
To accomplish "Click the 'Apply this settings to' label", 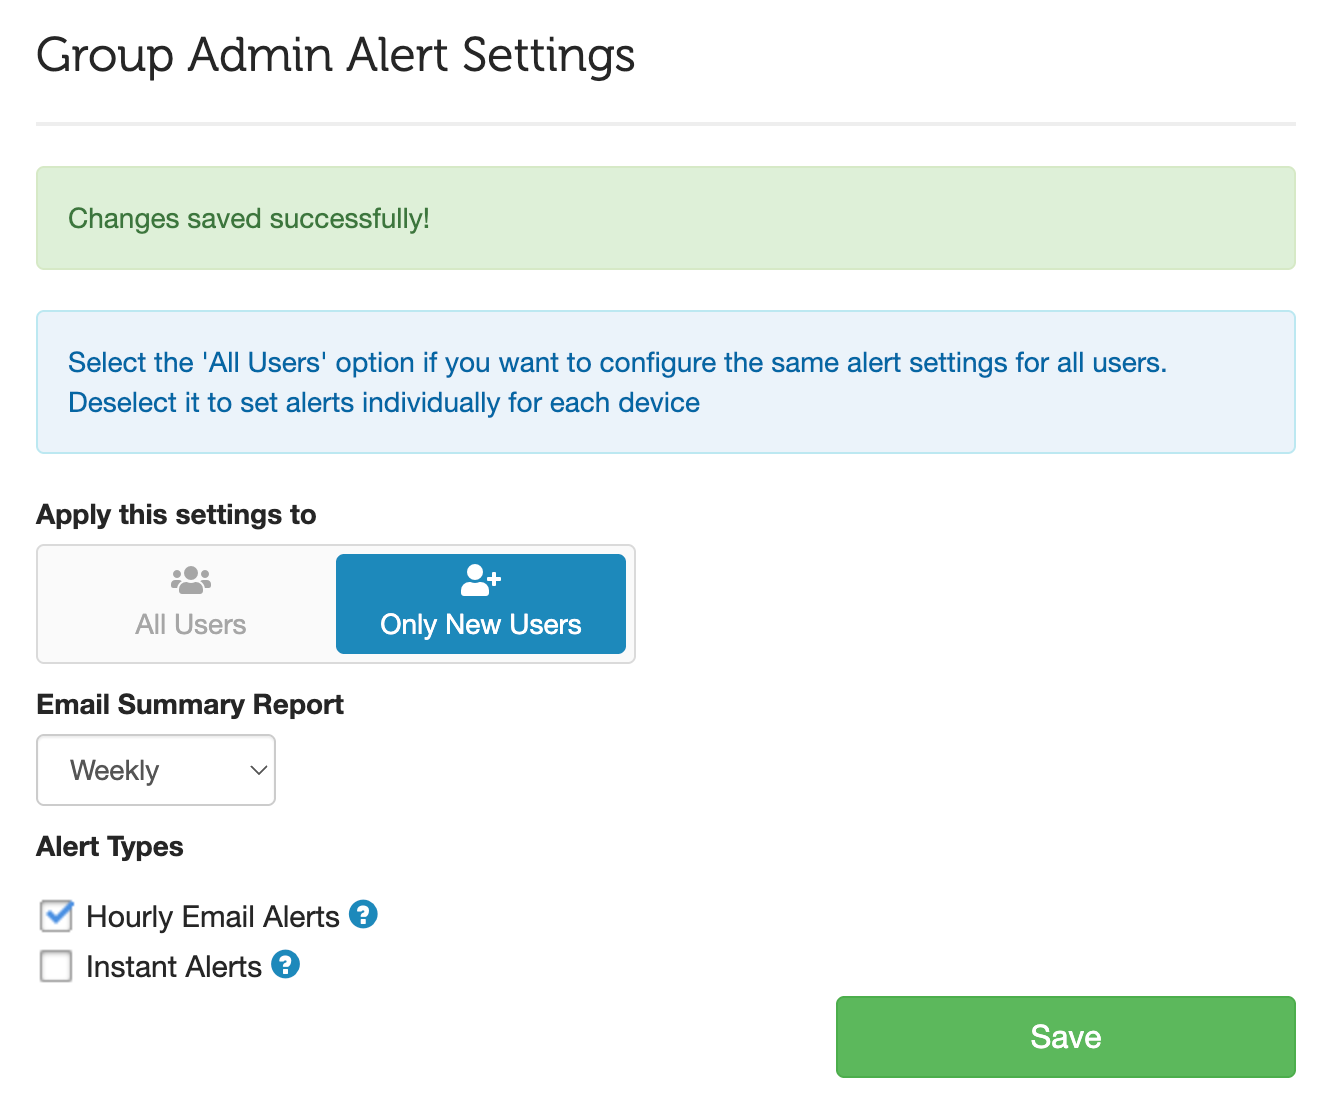I will (176, 515).
